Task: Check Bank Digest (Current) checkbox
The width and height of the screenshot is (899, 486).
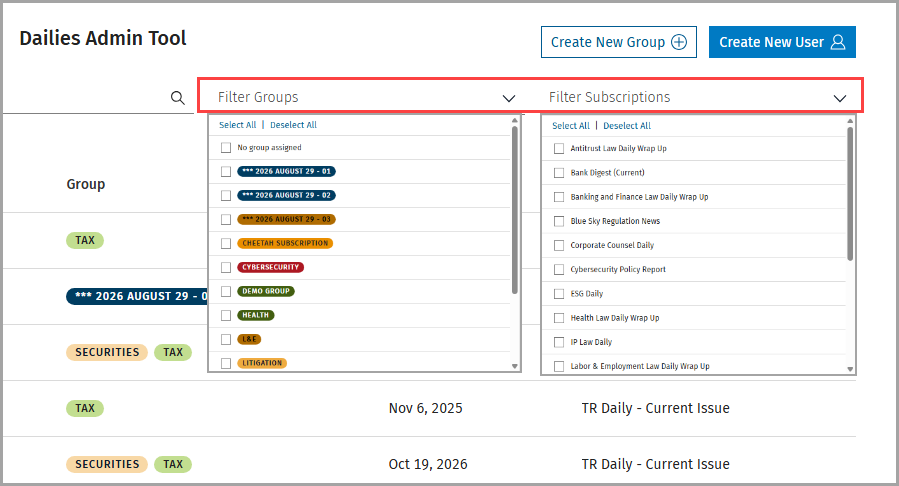Action: [559, 173]
